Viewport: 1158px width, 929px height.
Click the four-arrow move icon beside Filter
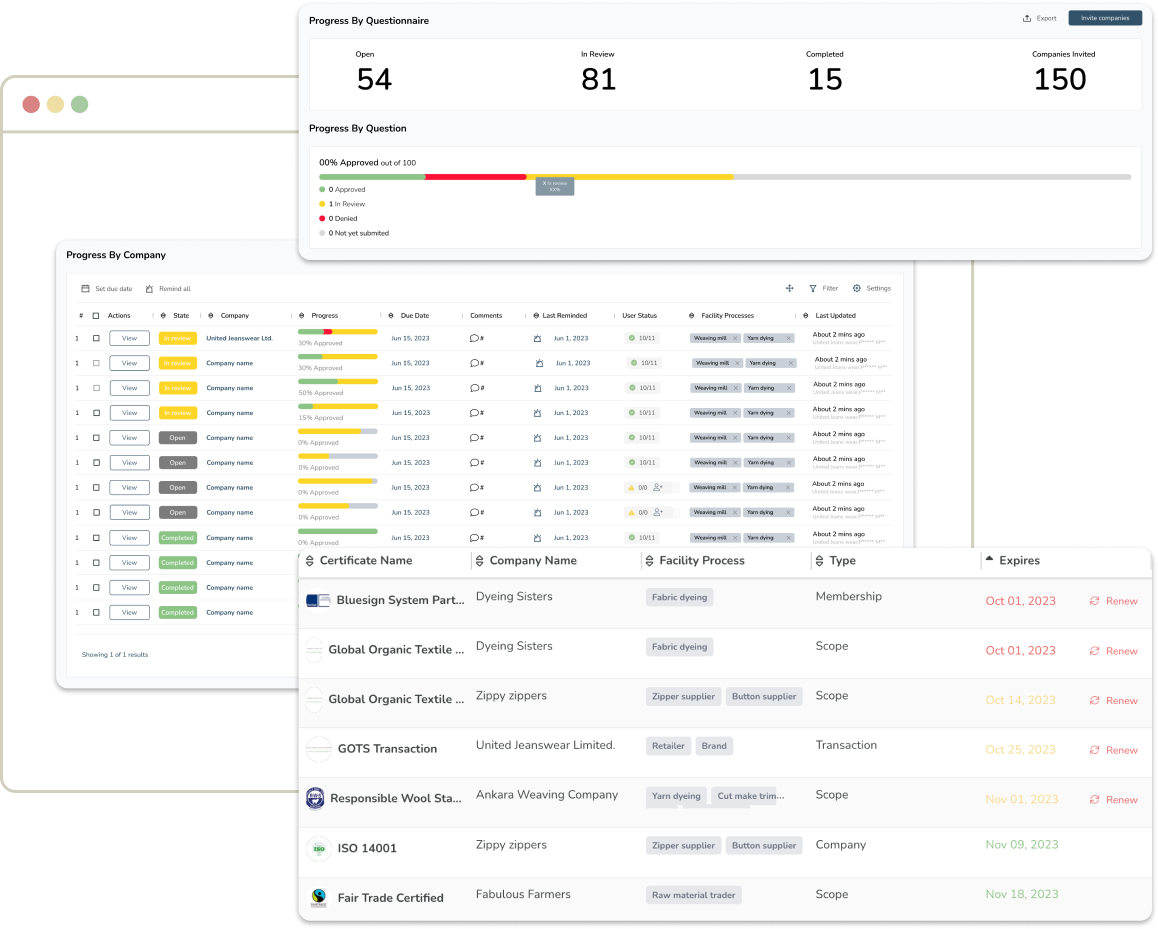[x=789, y=289]
